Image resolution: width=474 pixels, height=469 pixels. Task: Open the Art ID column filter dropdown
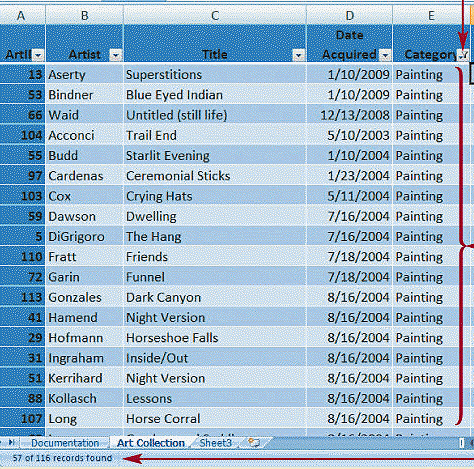point(38,55)
